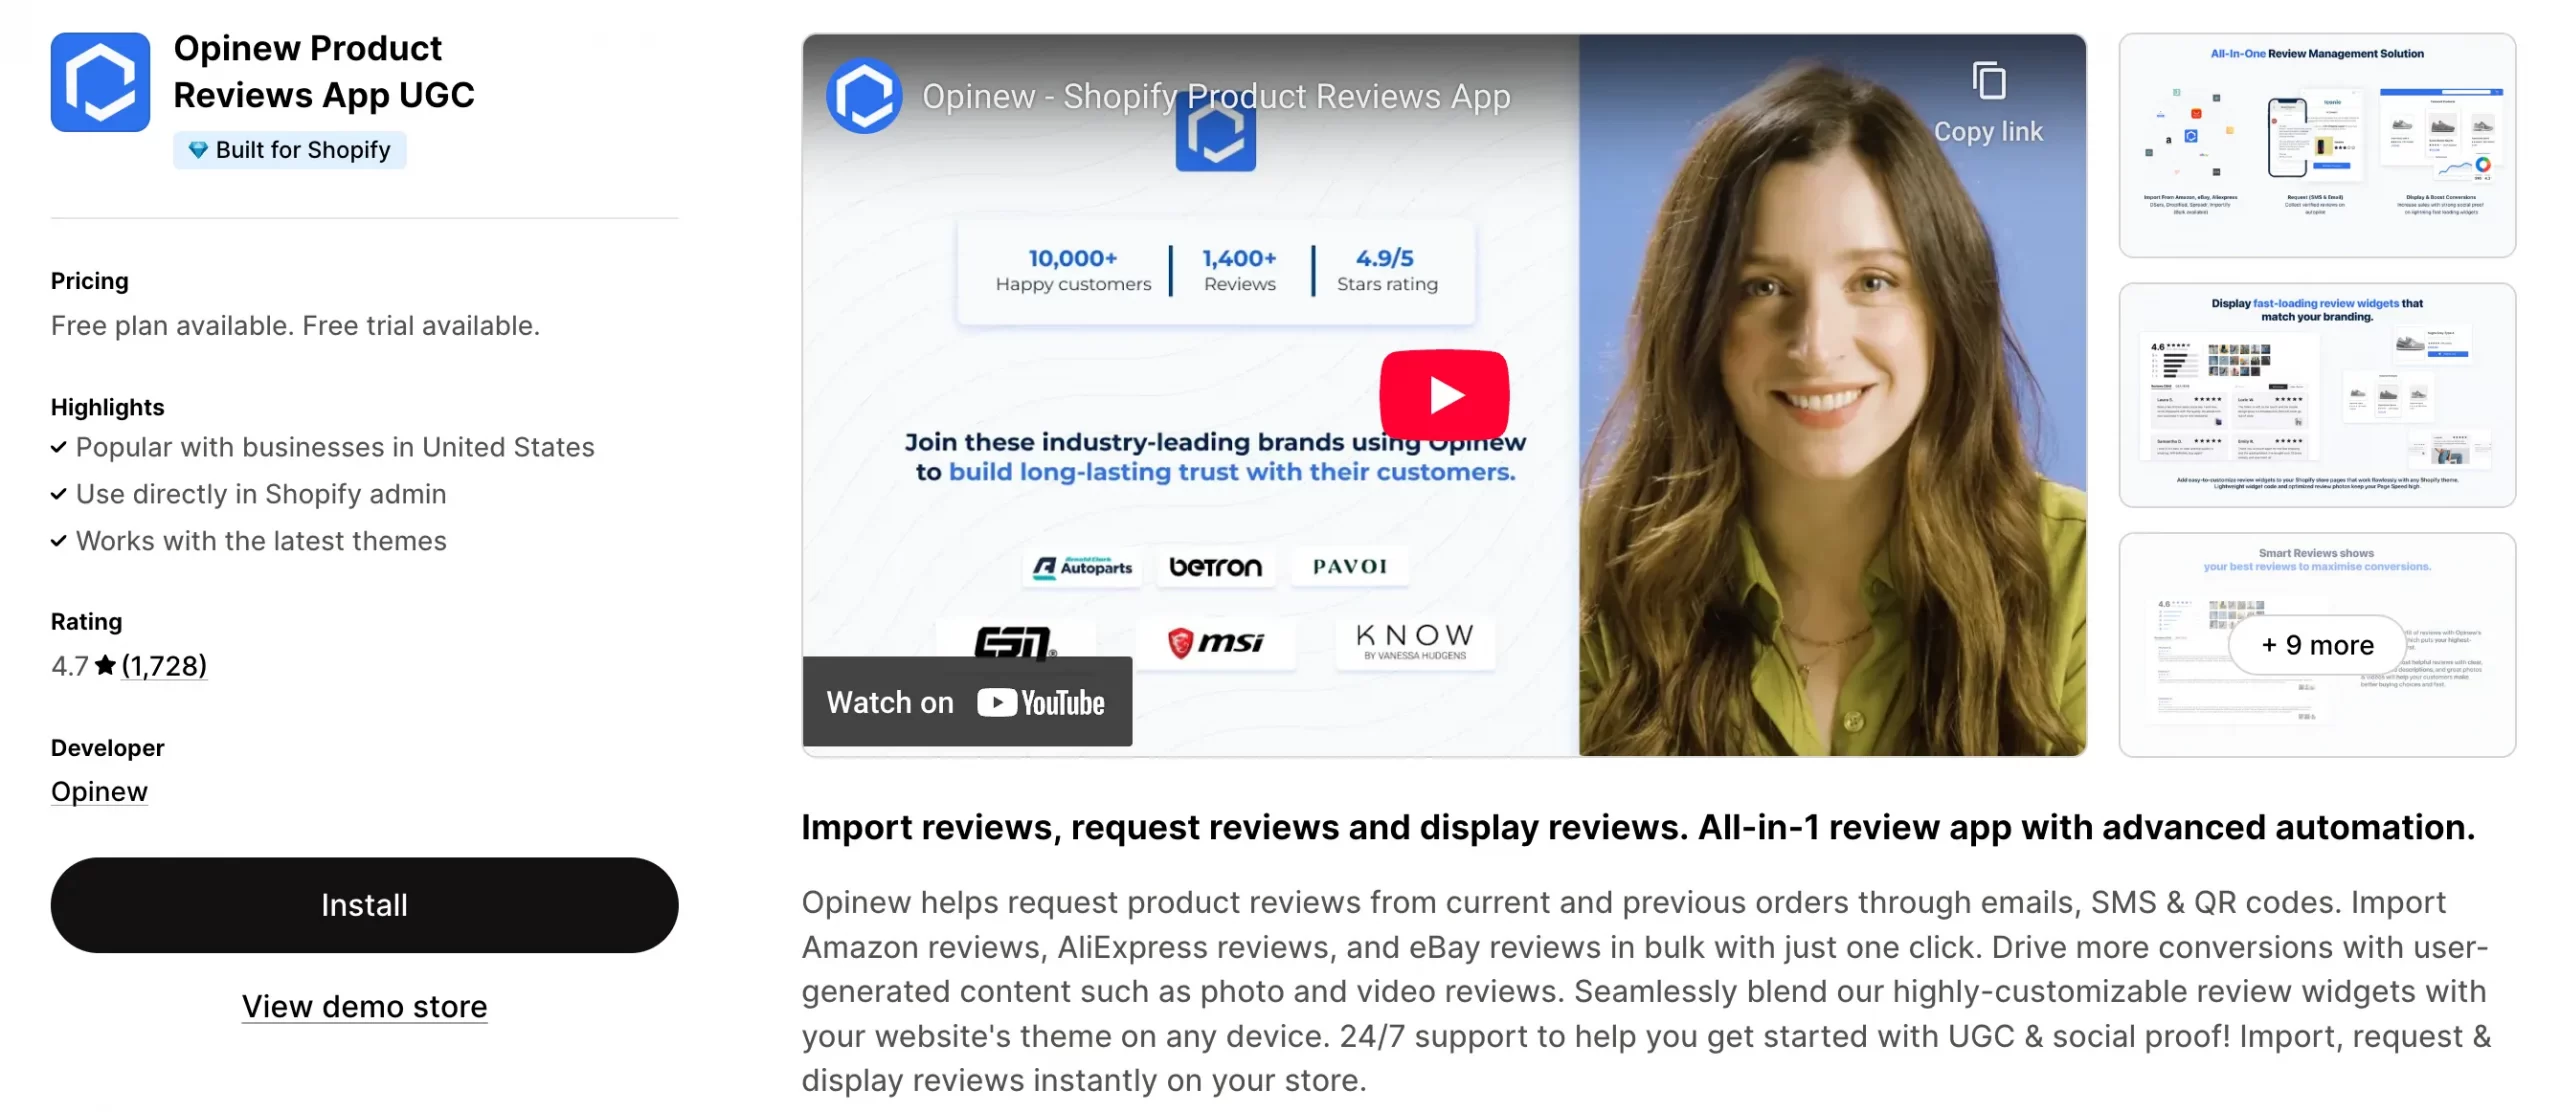The width and height of the screenshot is (2560, 1112).
Task: Click the betron logo in the video
Action: point(1215,567)
